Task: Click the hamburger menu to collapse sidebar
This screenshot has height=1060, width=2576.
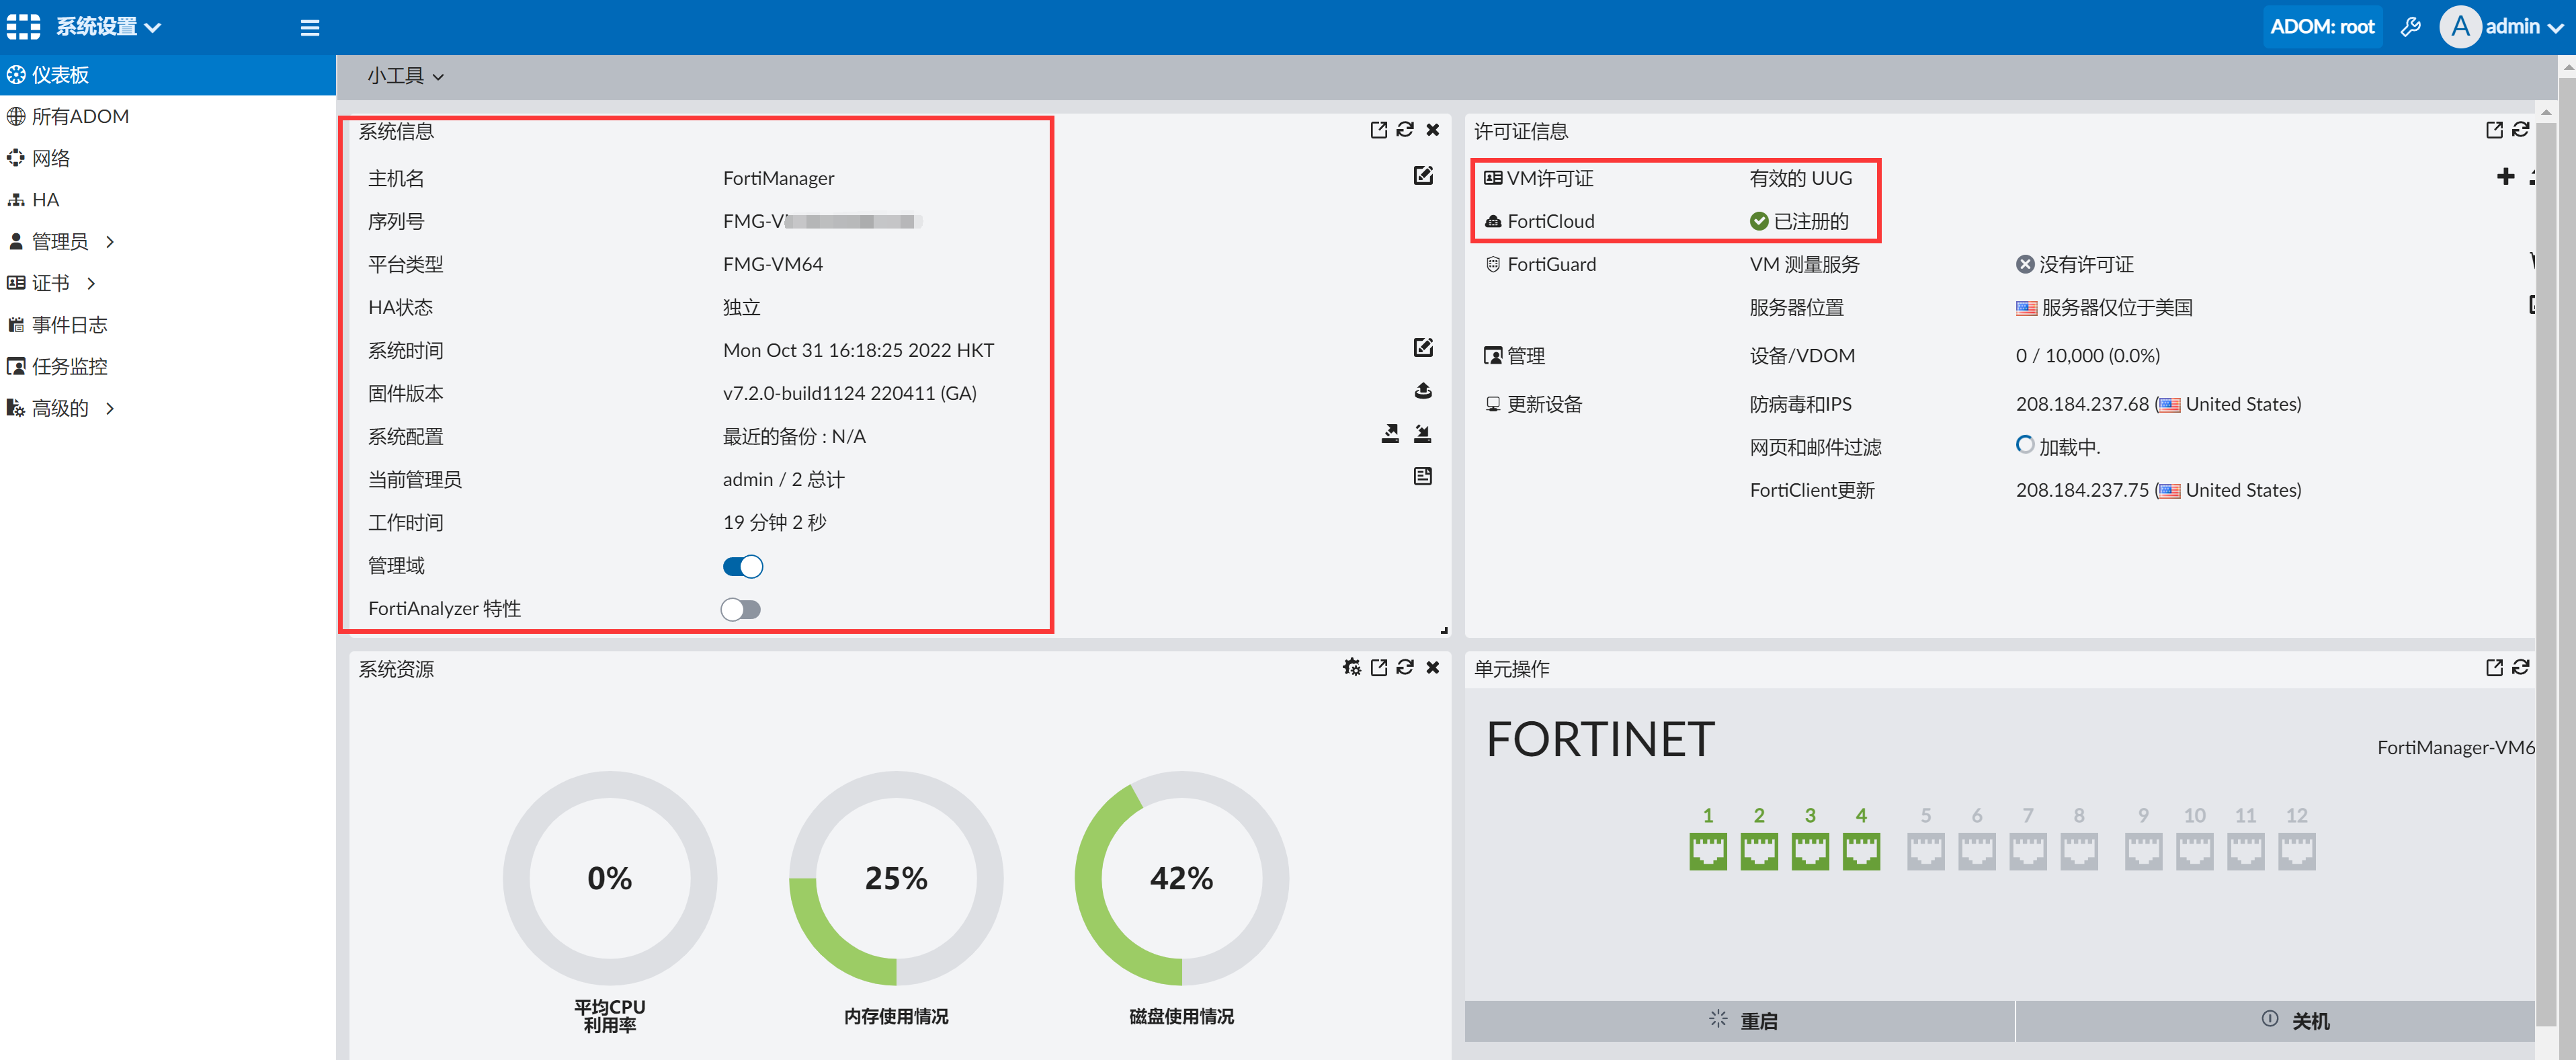Action: tap(309, 28)
